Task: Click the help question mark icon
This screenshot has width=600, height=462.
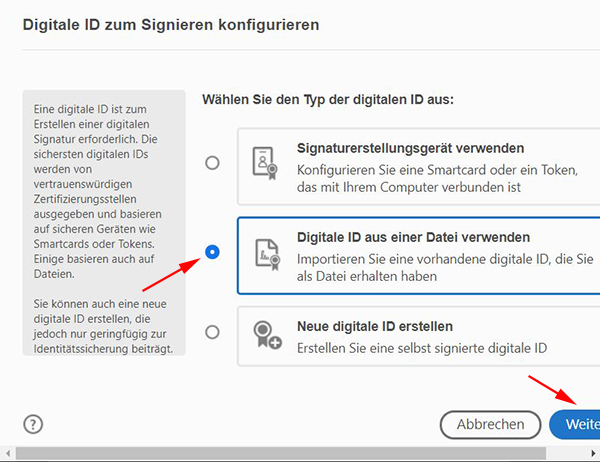Action: tap(32, 423)
